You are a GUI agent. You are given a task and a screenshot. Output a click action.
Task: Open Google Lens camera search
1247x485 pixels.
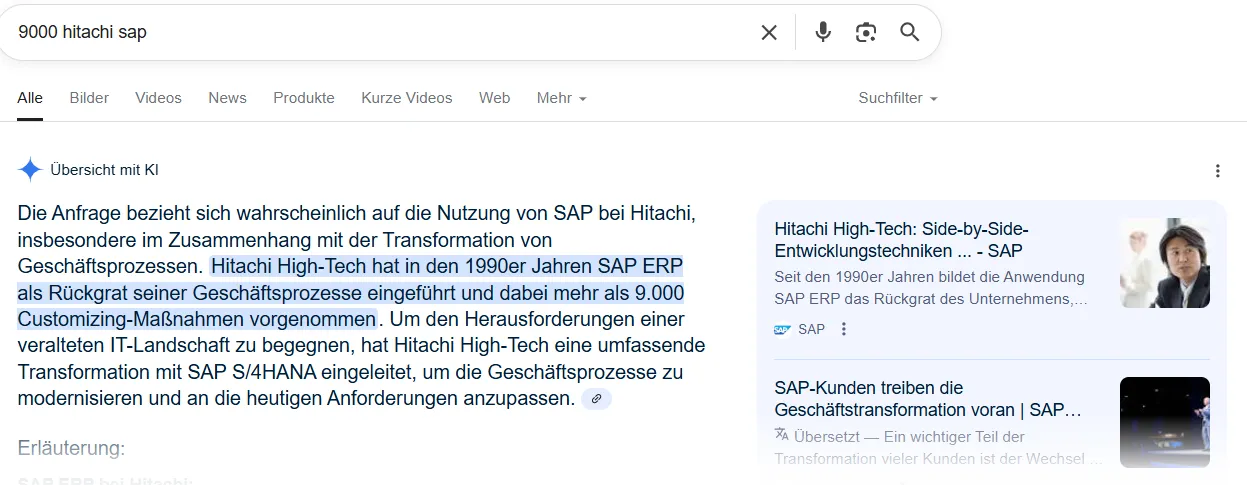tap(866, 32)
